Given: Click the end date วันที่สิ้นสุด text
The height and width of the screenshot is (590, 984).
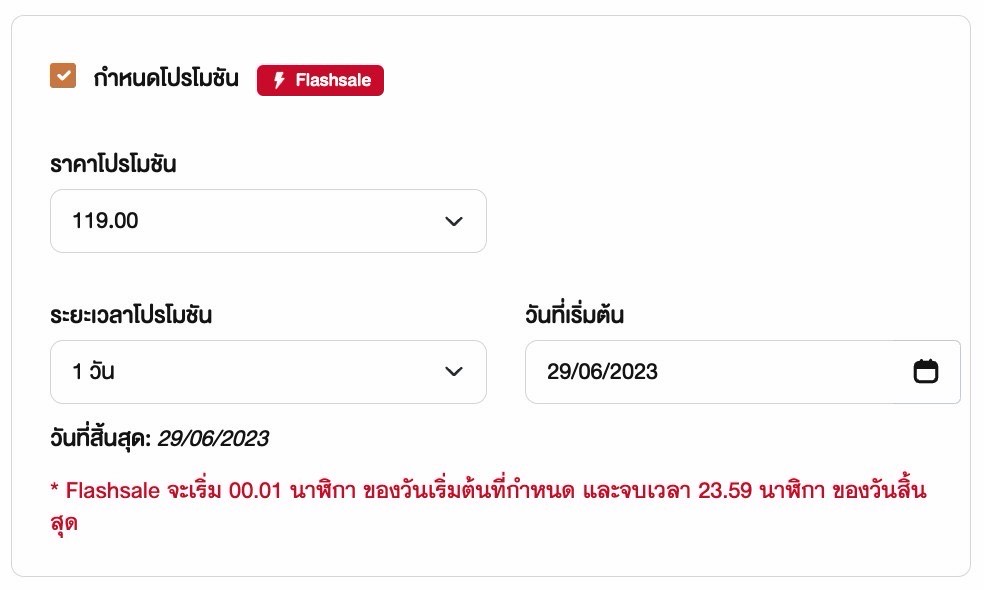Looking at the screenshot, I should 160,437.
